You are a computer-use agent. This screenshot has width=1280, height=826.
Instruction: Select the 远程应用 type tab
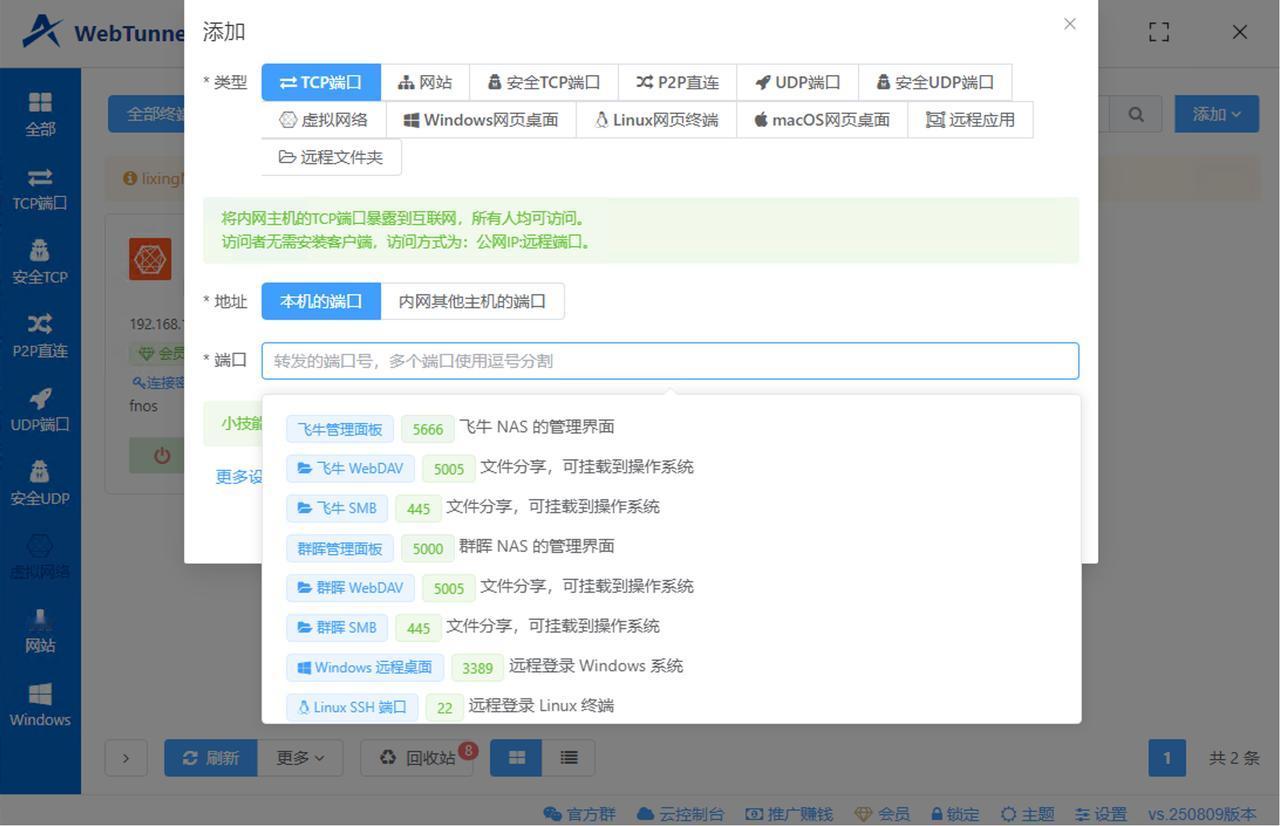click(x=970, y=120)
